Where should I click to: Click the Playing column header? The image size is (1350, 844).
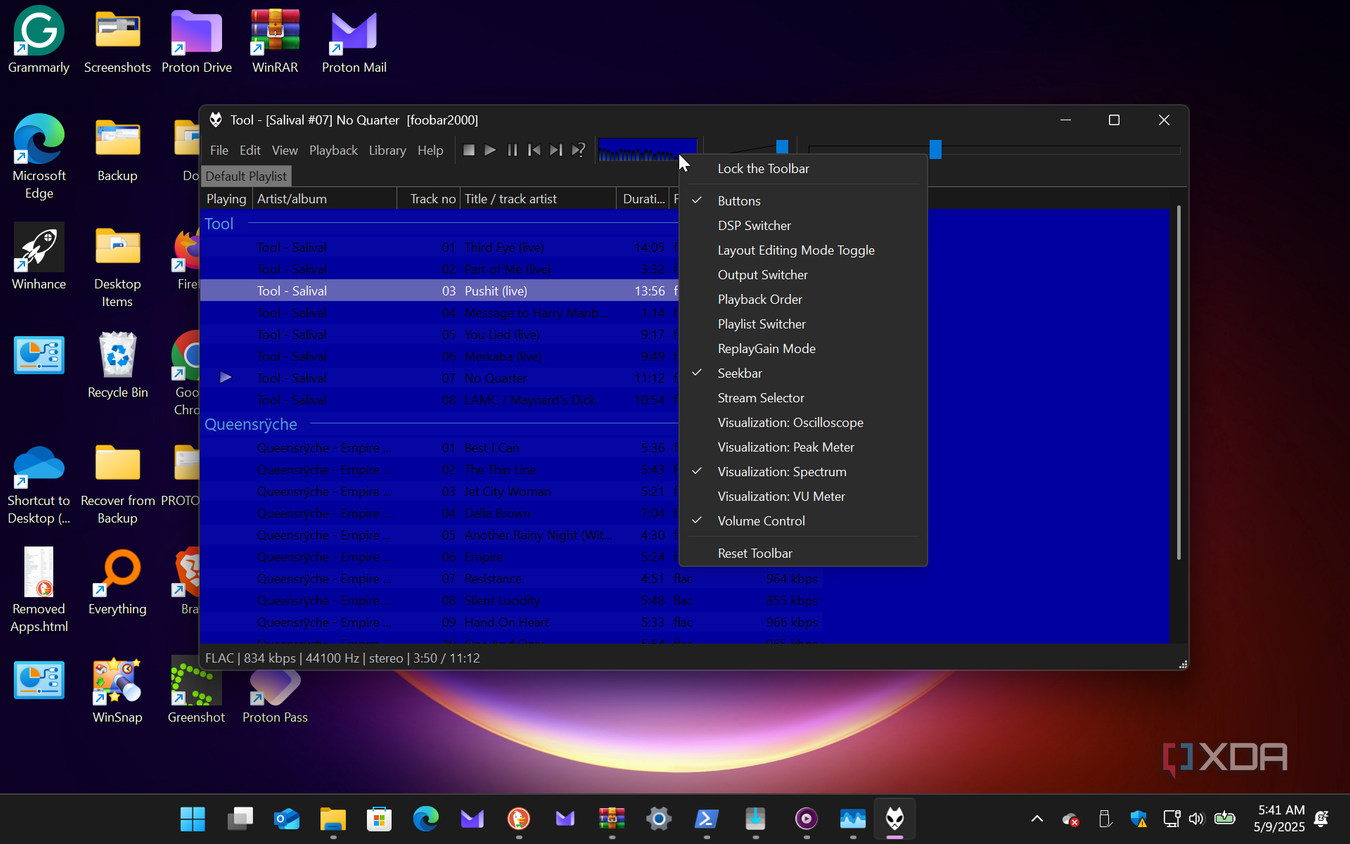tap(226, 199)
